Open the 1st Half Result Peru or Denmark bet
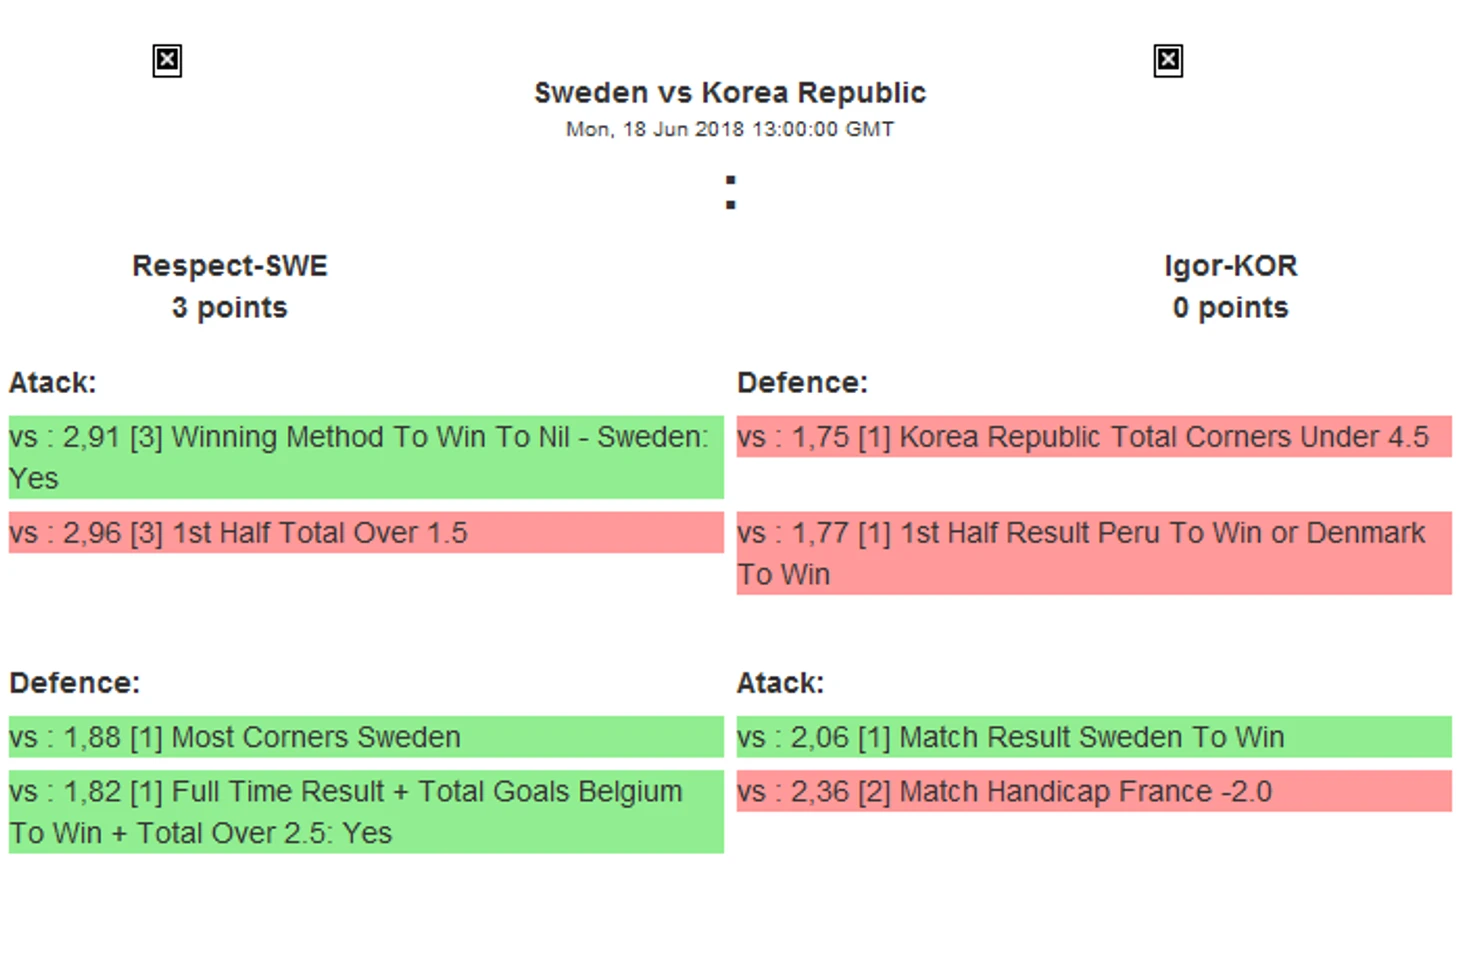This screenshot has width=1460, height=959. coord(1094,553)
